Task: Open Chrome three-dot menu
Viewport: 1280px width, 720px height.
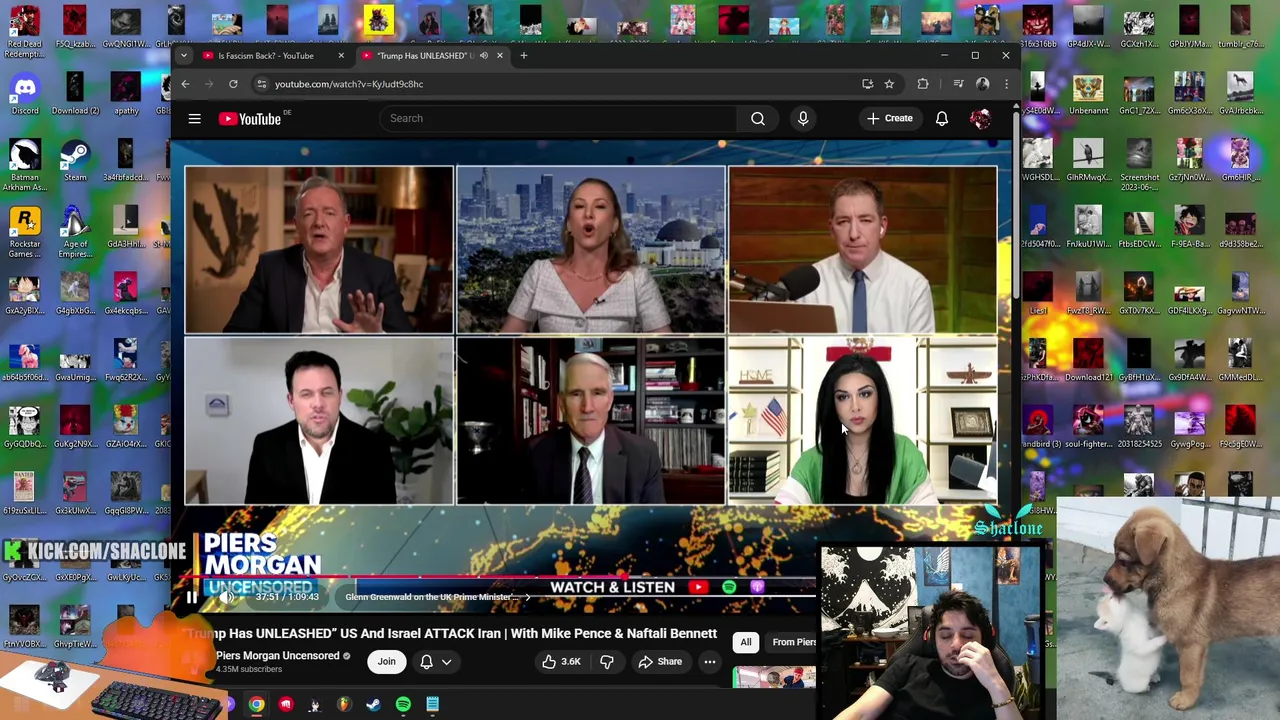Action: pos(1006,84)
